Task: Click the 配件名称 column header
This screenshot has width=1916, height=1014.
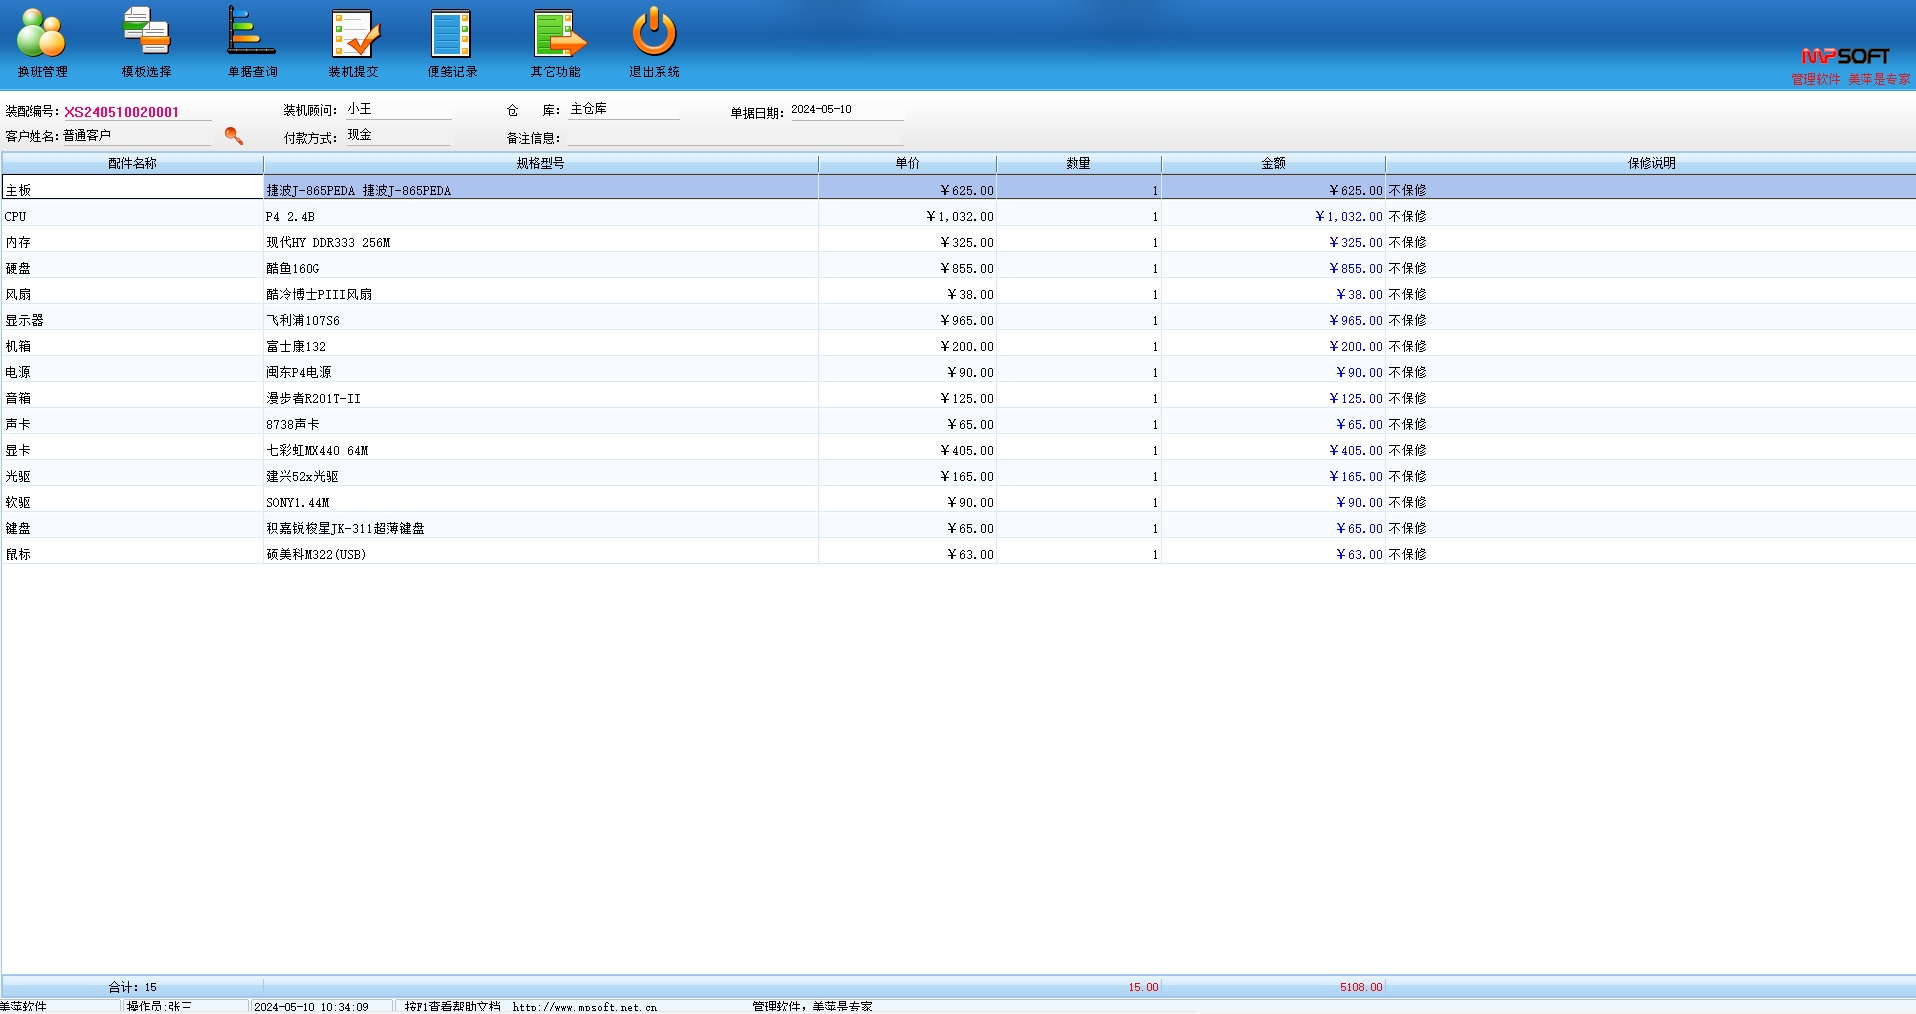Action: point(132,164)
